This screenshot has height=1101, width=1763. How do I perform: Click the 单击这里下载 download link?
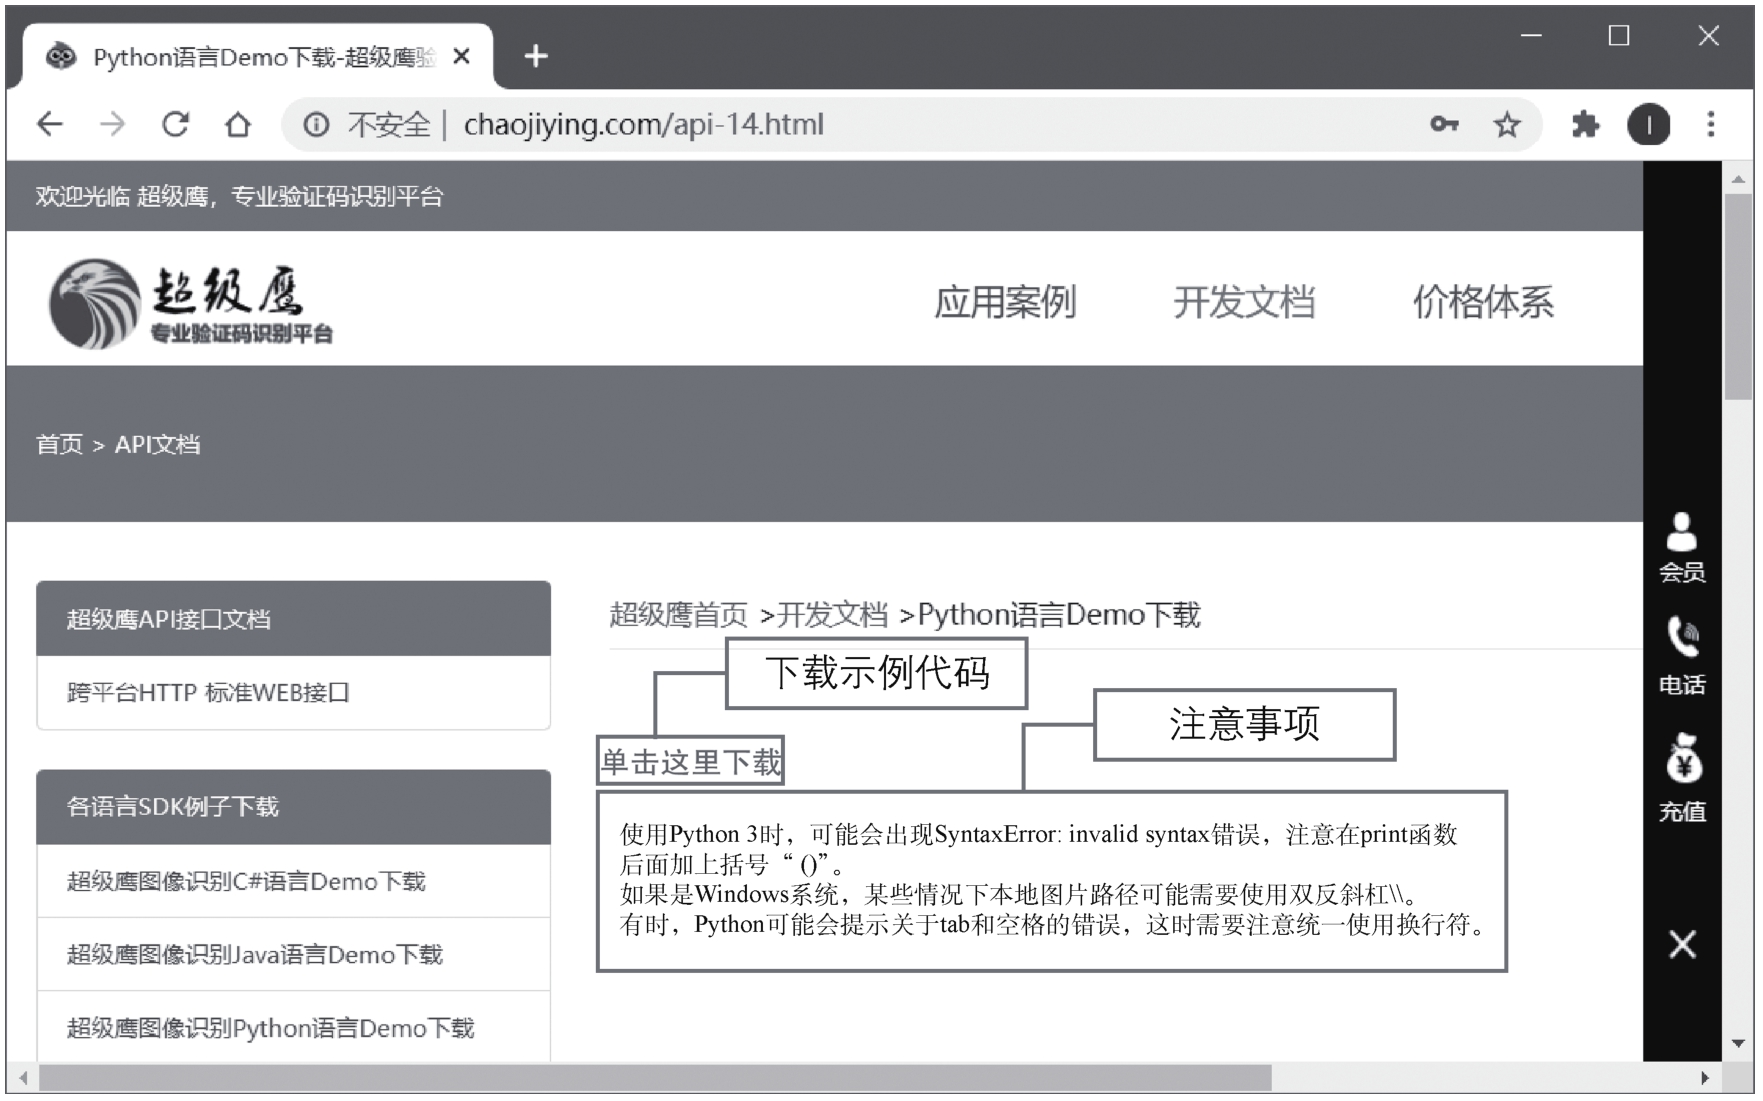pyautogui.click(x=690, y=762)
